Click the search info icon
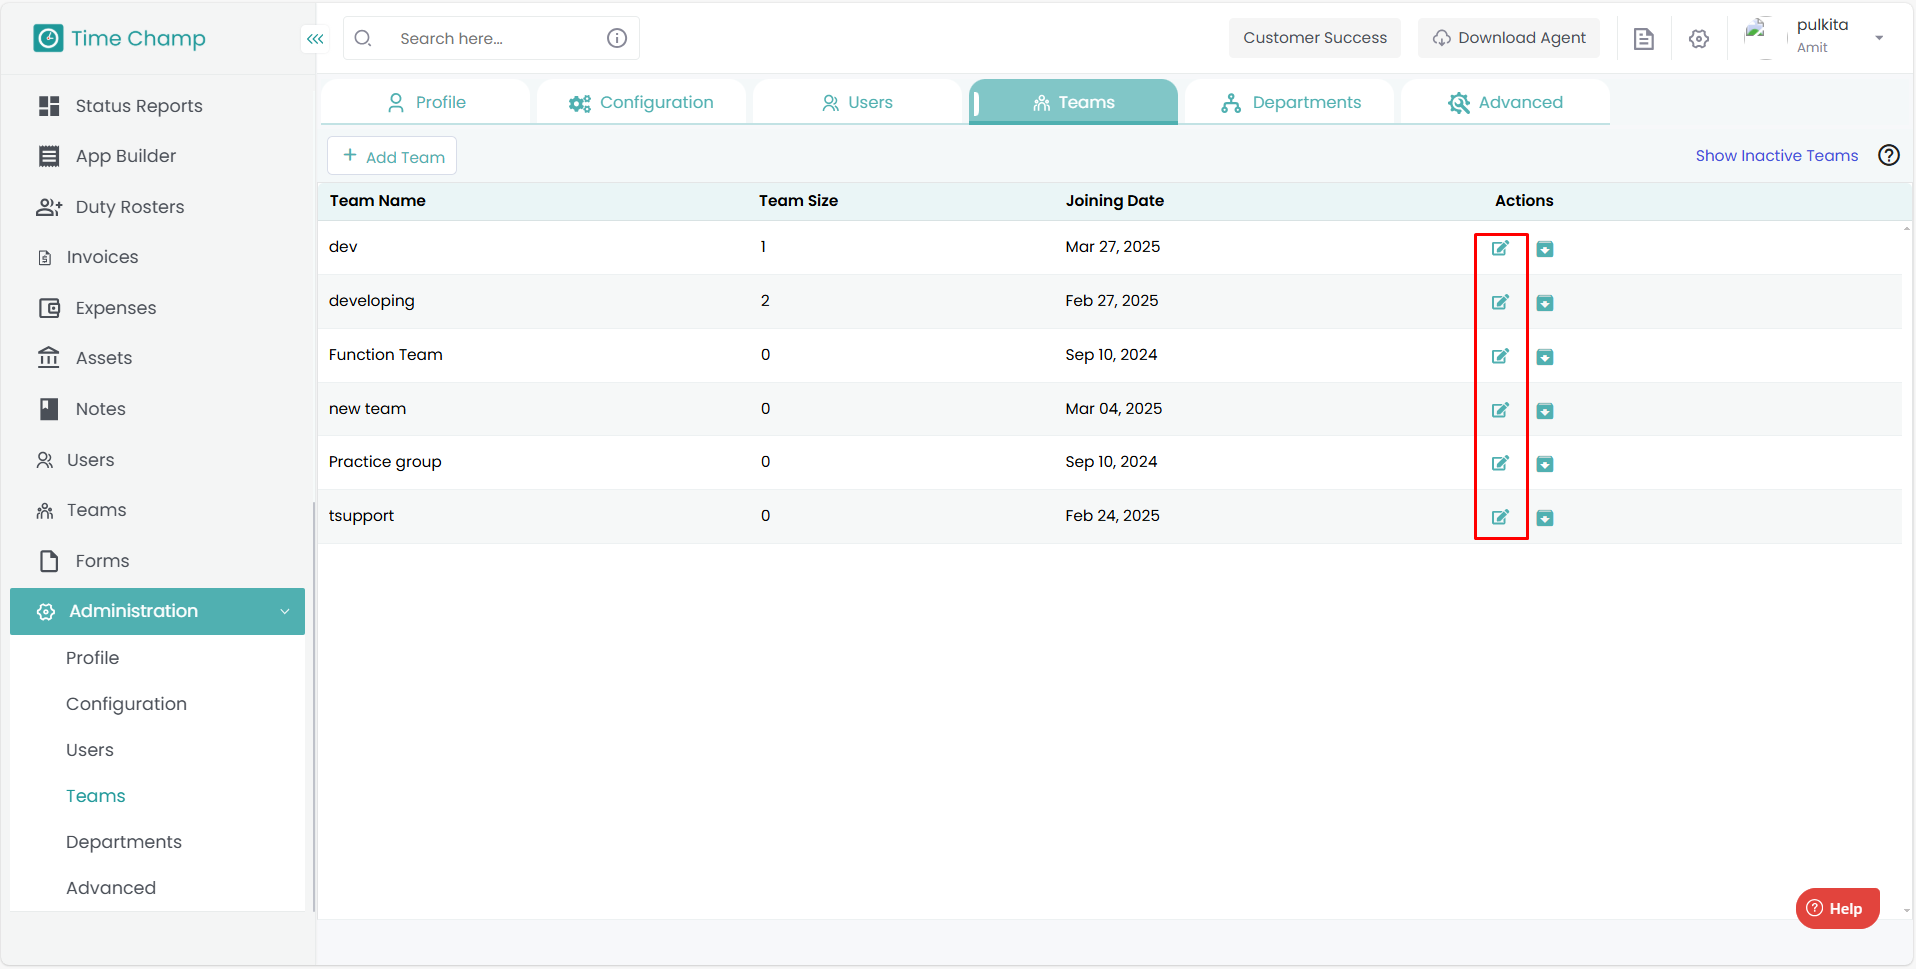Image resolution: width=1916 pixels, height=969 pixels. click(617, 38)
